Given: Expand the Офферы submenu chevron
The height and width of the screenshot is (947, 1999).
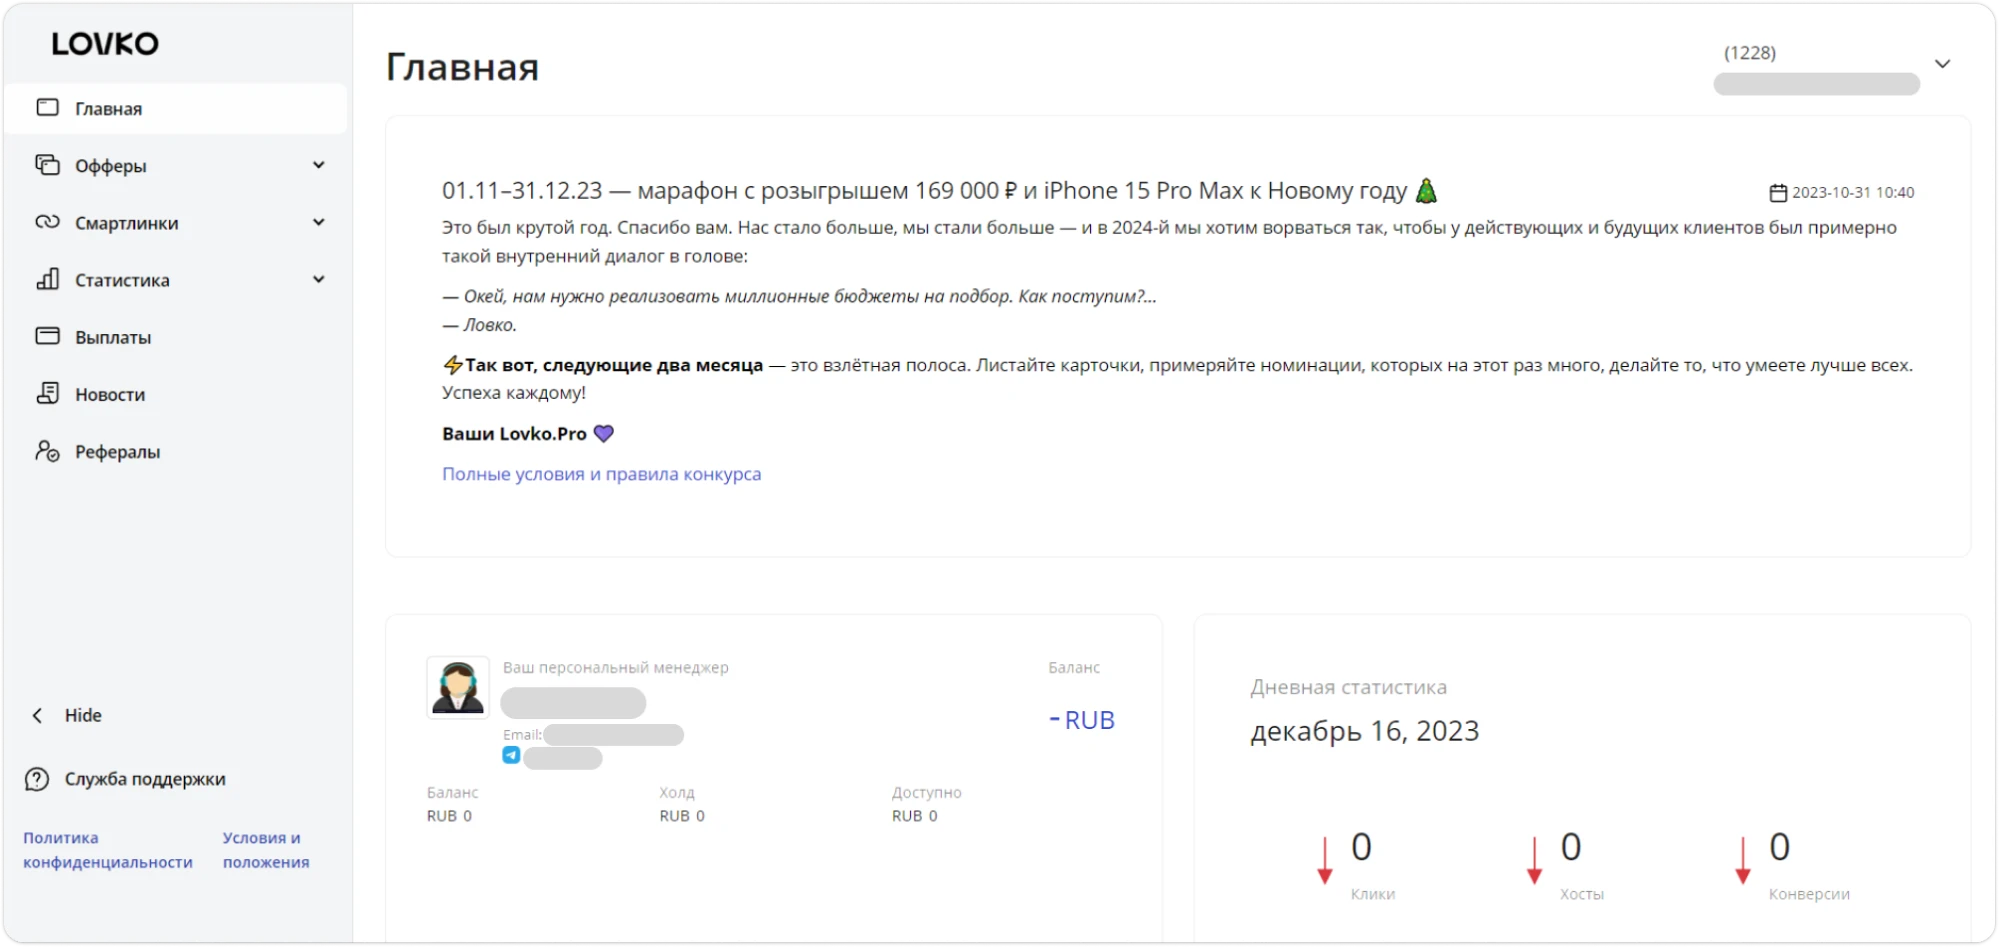Looking at the screenshot, I should pos(319,165).
